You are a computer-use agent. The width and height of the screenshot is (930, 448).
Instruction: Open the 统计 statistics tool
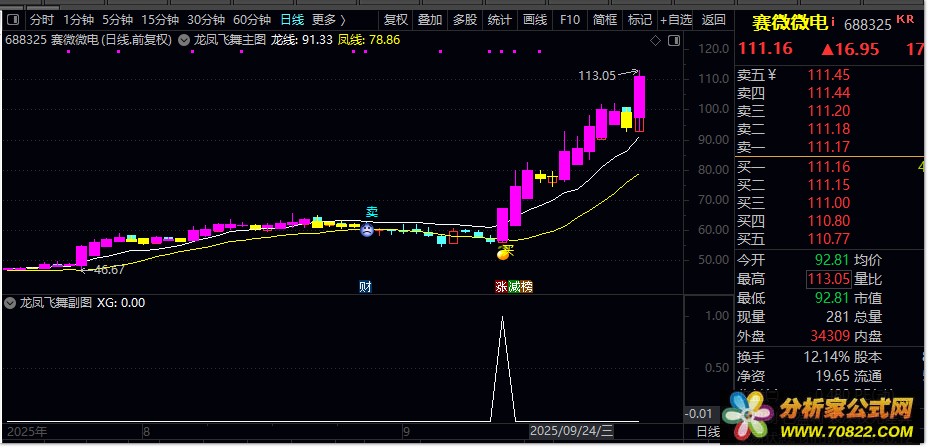499,20
